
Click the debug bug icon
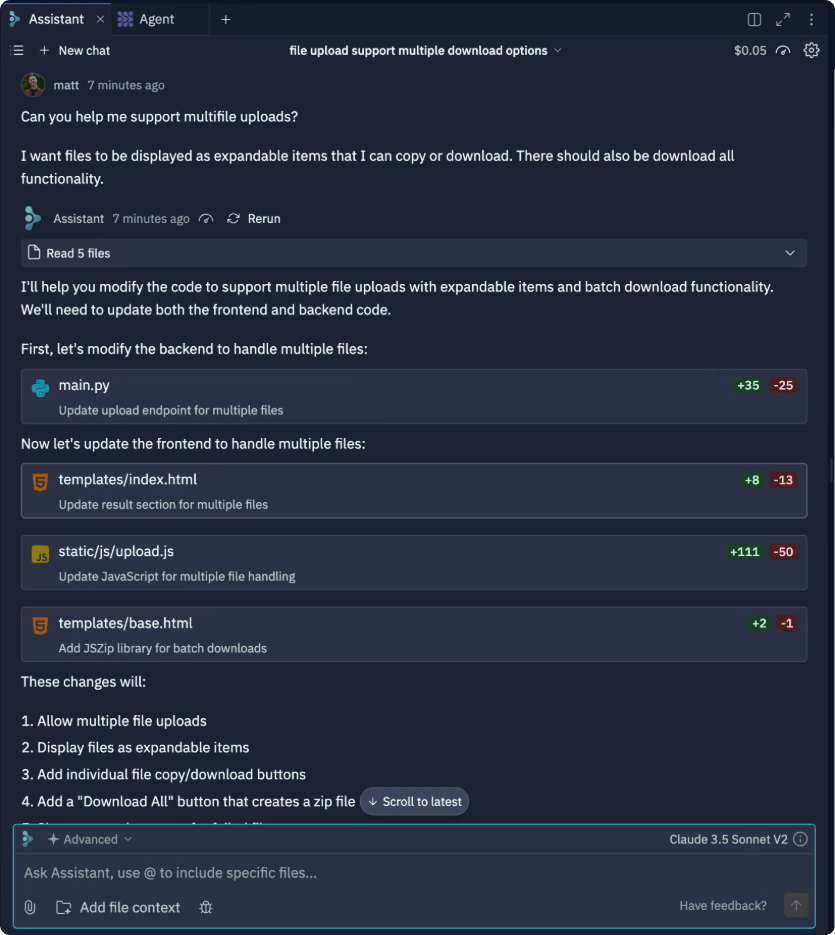point(206,907)
